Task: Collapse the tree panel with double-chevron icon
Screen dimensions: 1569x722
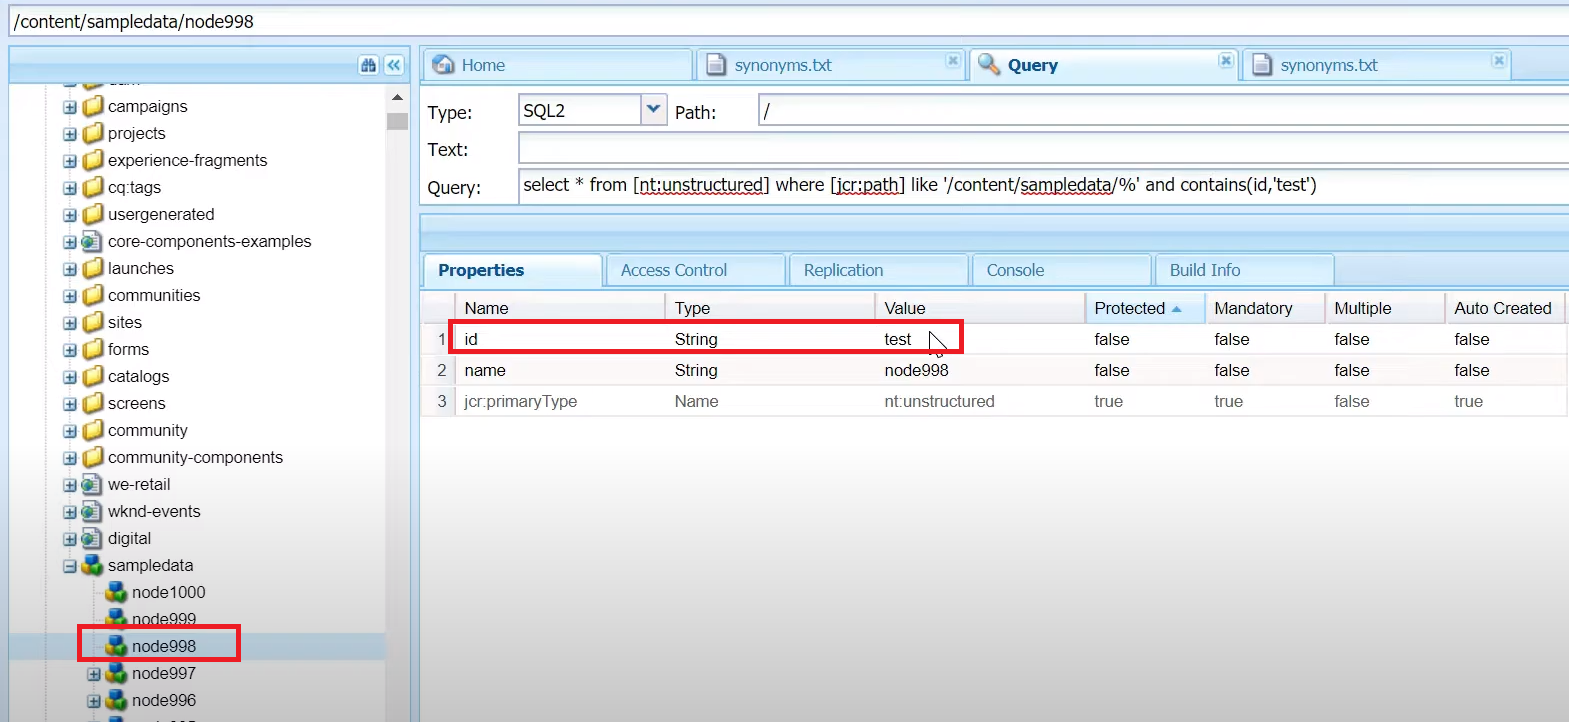Action: [394, 65]
